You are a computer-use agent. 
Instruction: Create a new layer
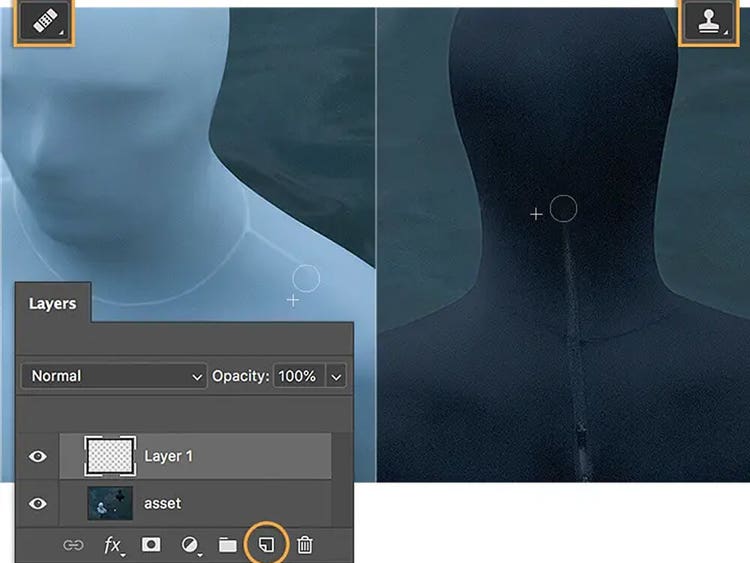[266, 545]
